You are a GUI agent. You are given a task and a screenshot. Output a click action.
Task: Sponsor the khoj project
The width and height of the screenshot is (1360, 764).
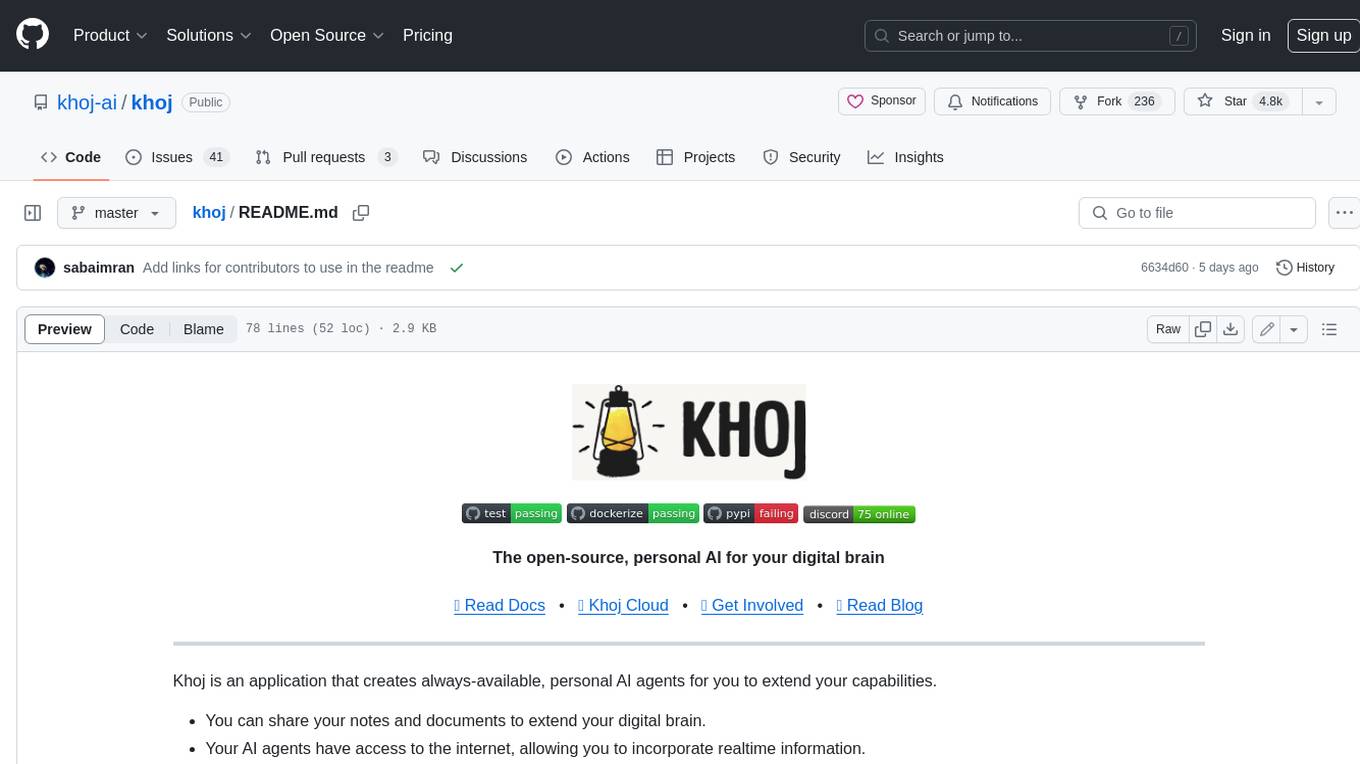pyautogui.click(x=882, y=101)
